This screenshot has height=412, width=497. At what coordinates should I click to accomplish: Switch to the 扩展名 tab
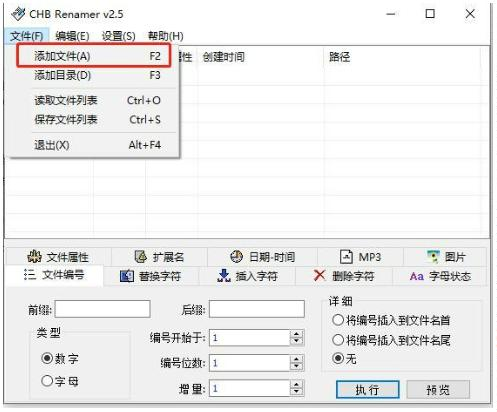(x=159, y=256)
